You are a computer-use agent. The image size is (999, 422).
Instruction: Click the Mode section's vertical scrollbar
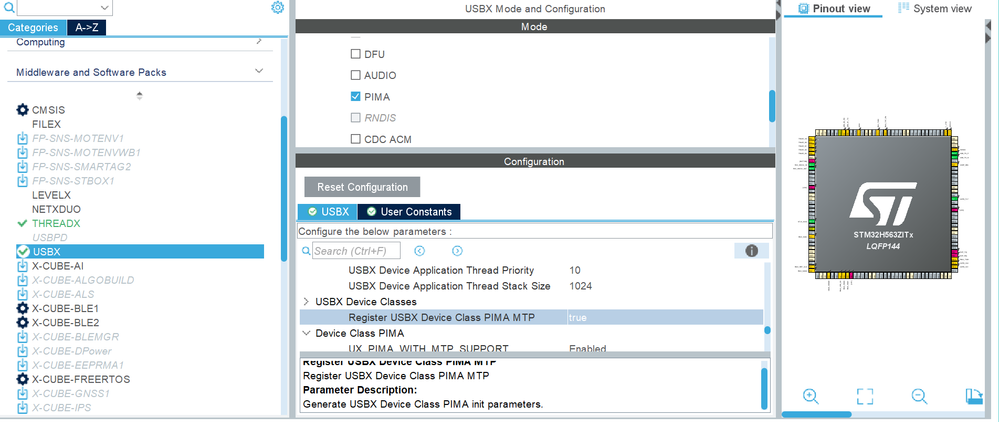click(x=772, y=106)
